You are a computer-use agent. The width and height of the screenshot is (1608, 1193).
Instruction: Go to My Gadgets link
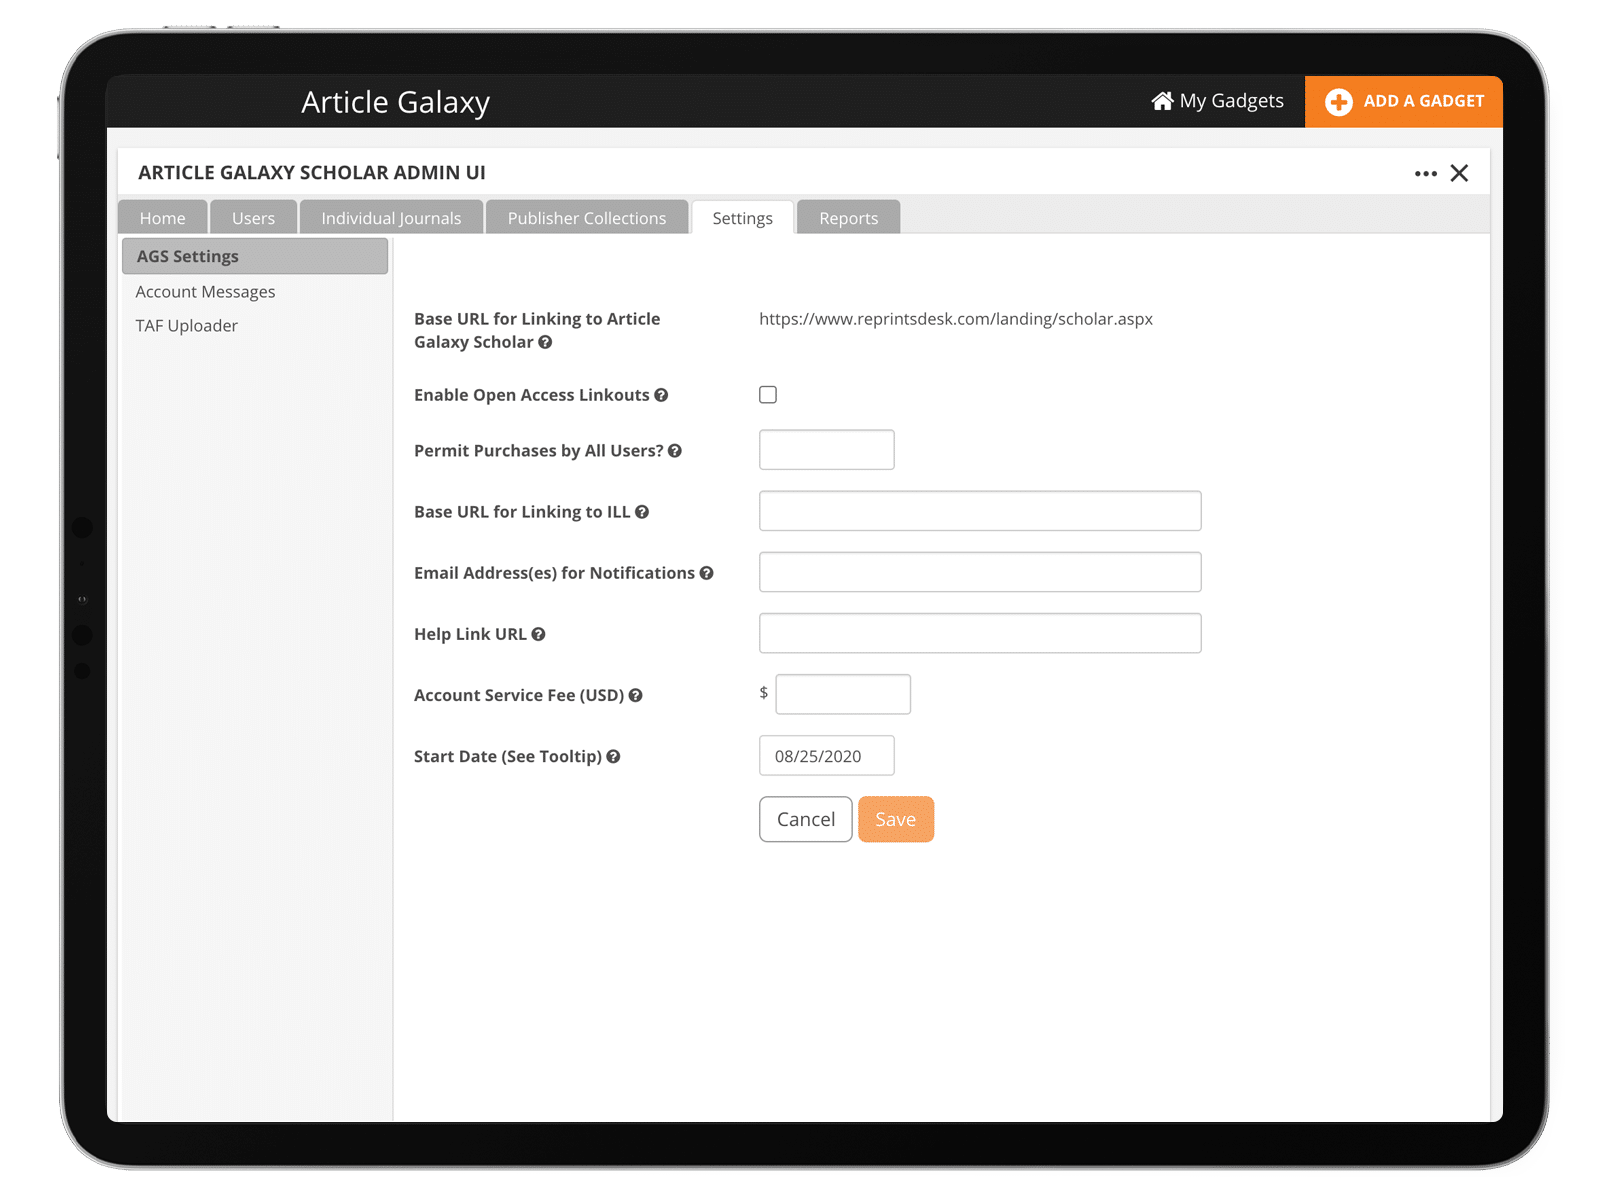(x=1218, y=101)
